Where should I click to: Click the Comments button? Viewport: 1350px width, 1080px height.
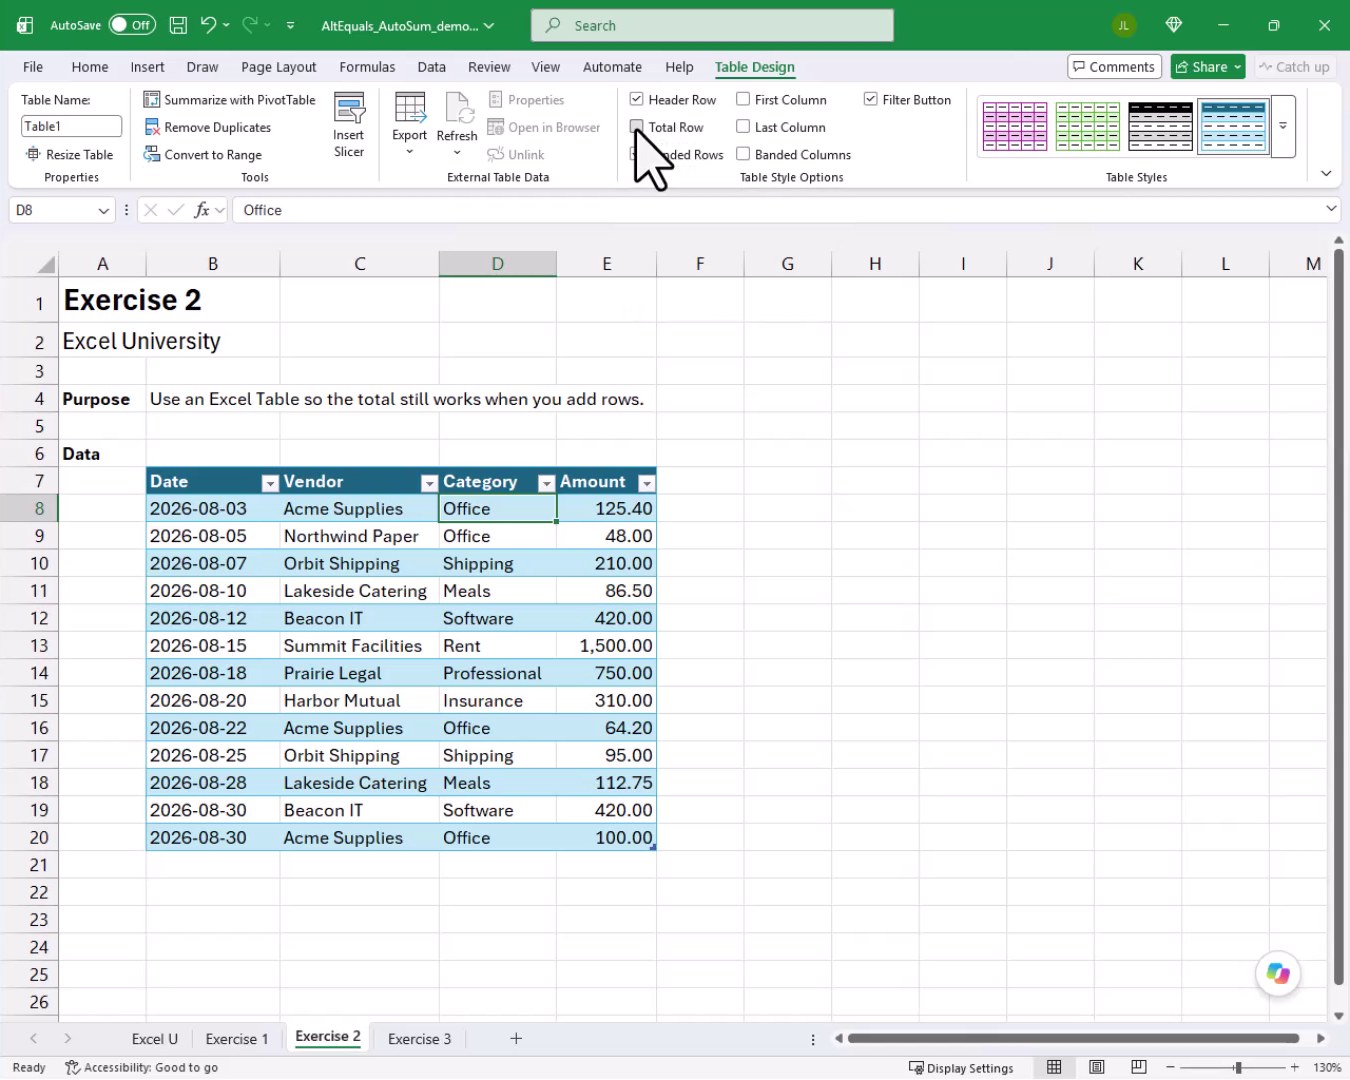(1114, 67)
